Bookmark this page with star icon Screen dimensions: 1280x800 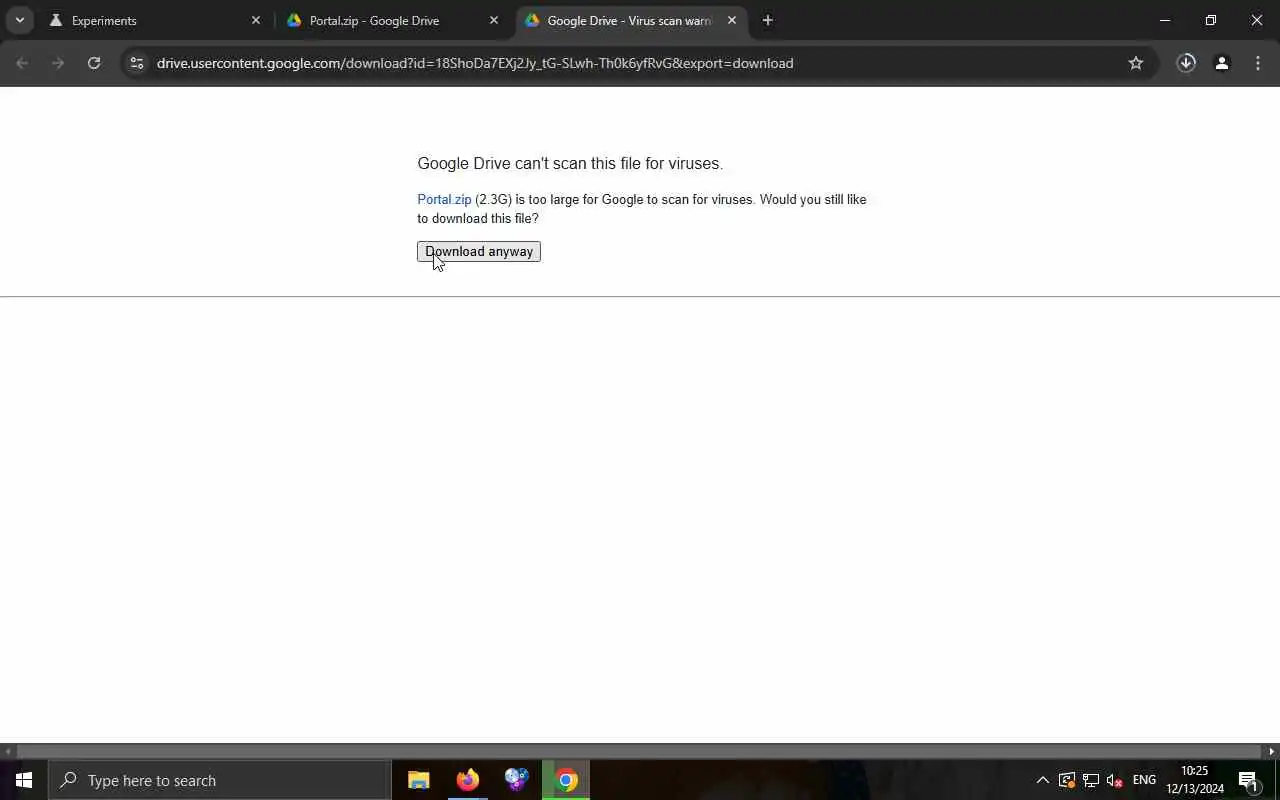pyautogui.click(x=1135, y=63)
